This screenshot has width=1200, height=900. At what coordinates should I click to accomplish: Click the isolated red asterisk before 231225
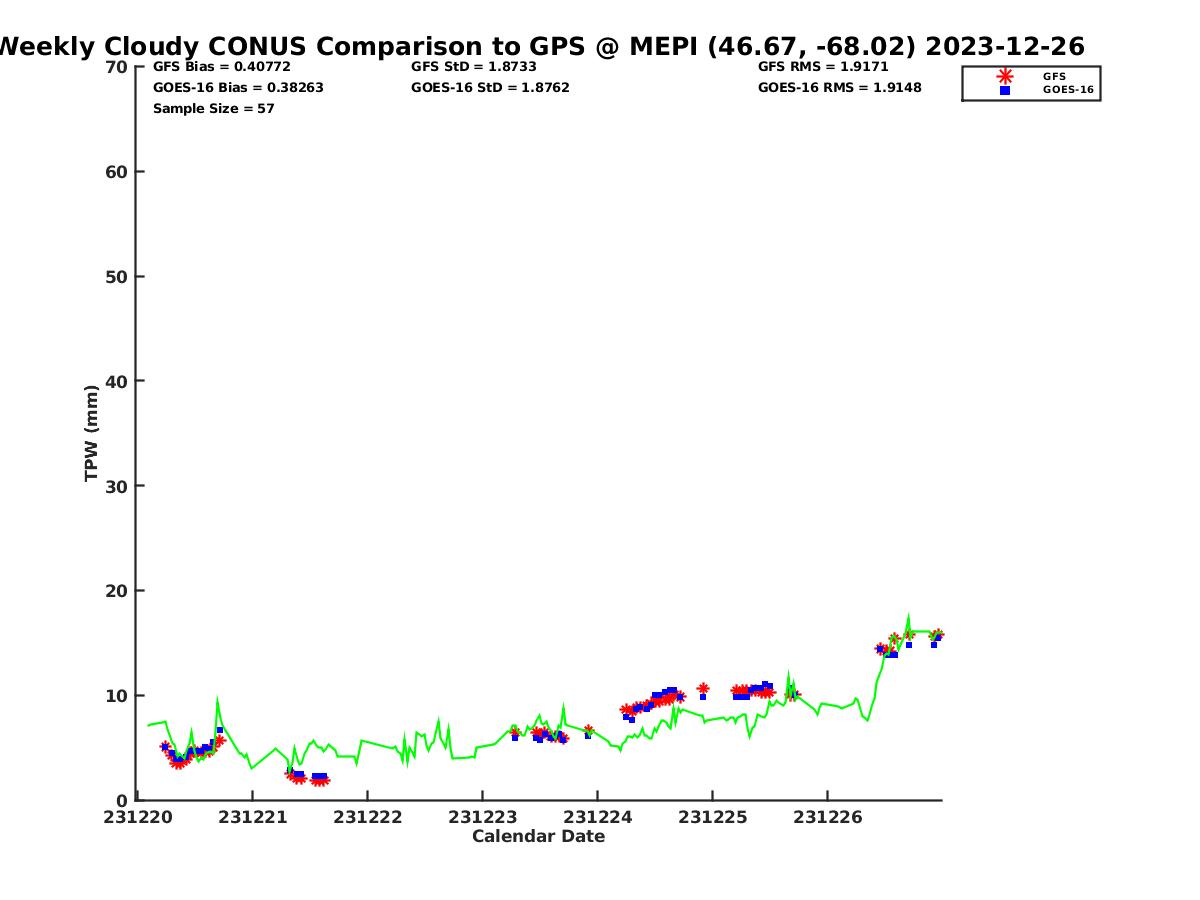[x=703, y=688]
